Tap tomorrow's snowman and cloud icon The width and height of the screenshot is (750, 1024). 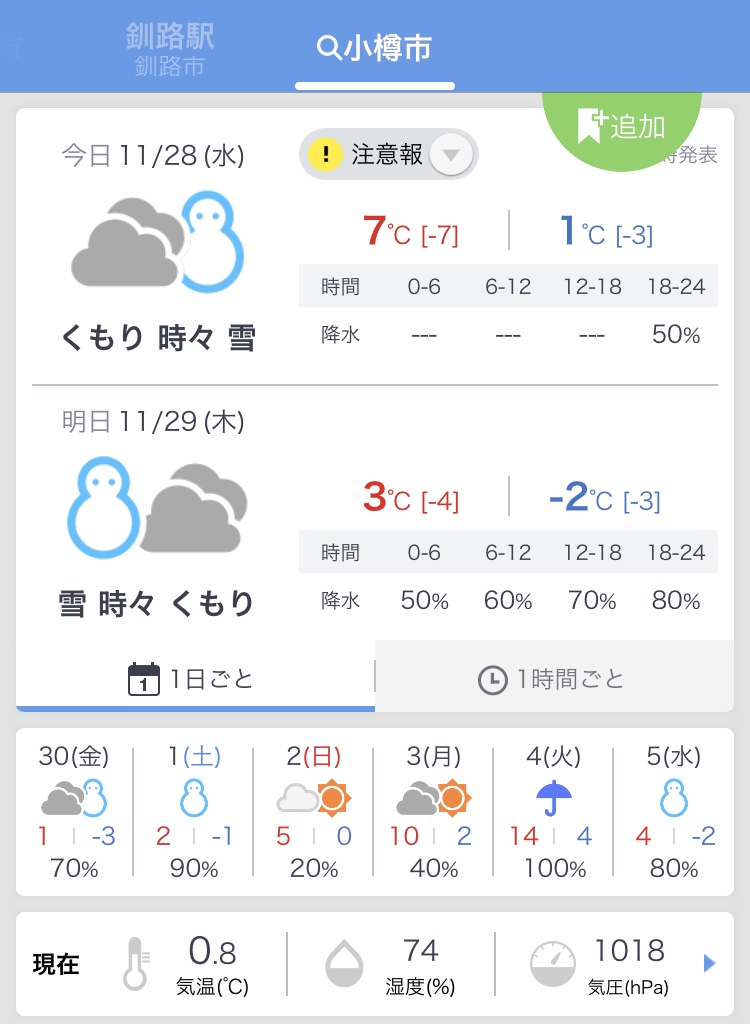point(157,507)
